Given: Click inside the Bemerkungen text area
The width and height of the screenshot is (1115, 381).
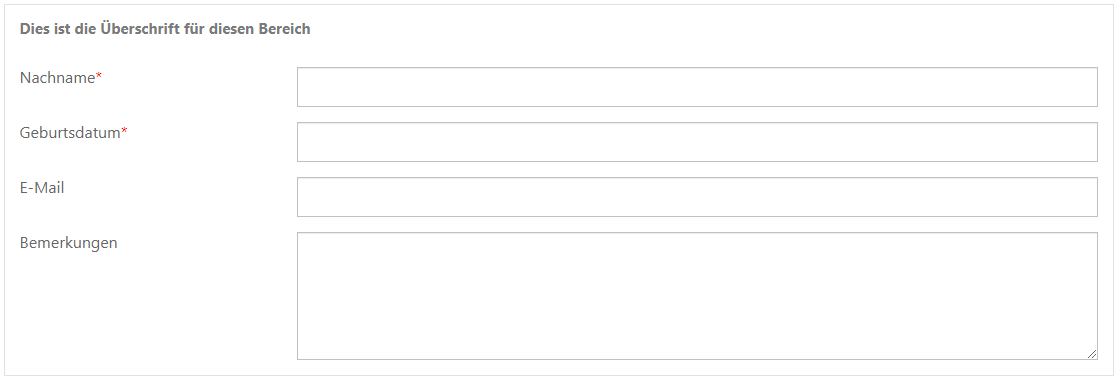Looking at the screenshot, I should pyautogui.click(x=697, y=296).
